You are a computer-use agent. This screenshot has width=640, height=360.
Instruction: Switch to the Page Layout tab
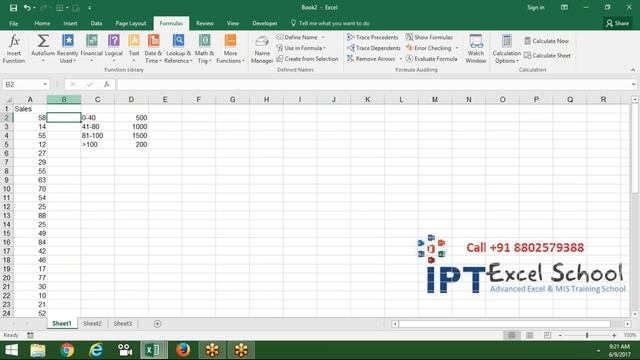(x=131, y=23)
